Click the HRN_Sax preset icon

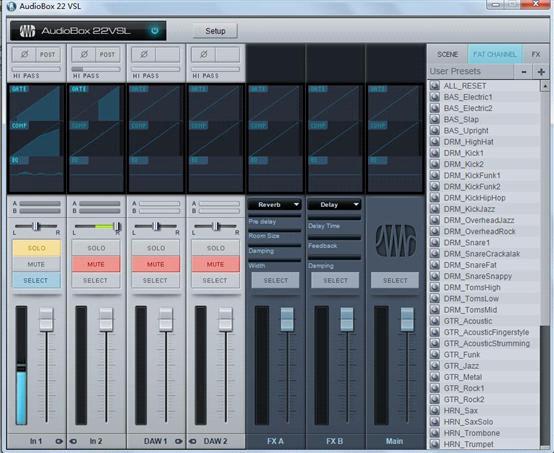(x=435, y=411)
